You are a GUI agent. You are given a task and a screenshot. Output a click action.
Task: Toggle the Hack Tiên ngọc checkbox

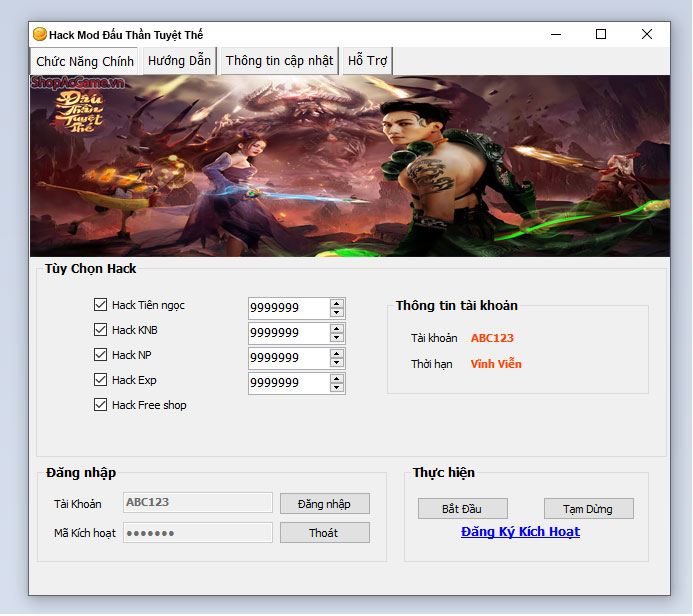tap(100, 304)
